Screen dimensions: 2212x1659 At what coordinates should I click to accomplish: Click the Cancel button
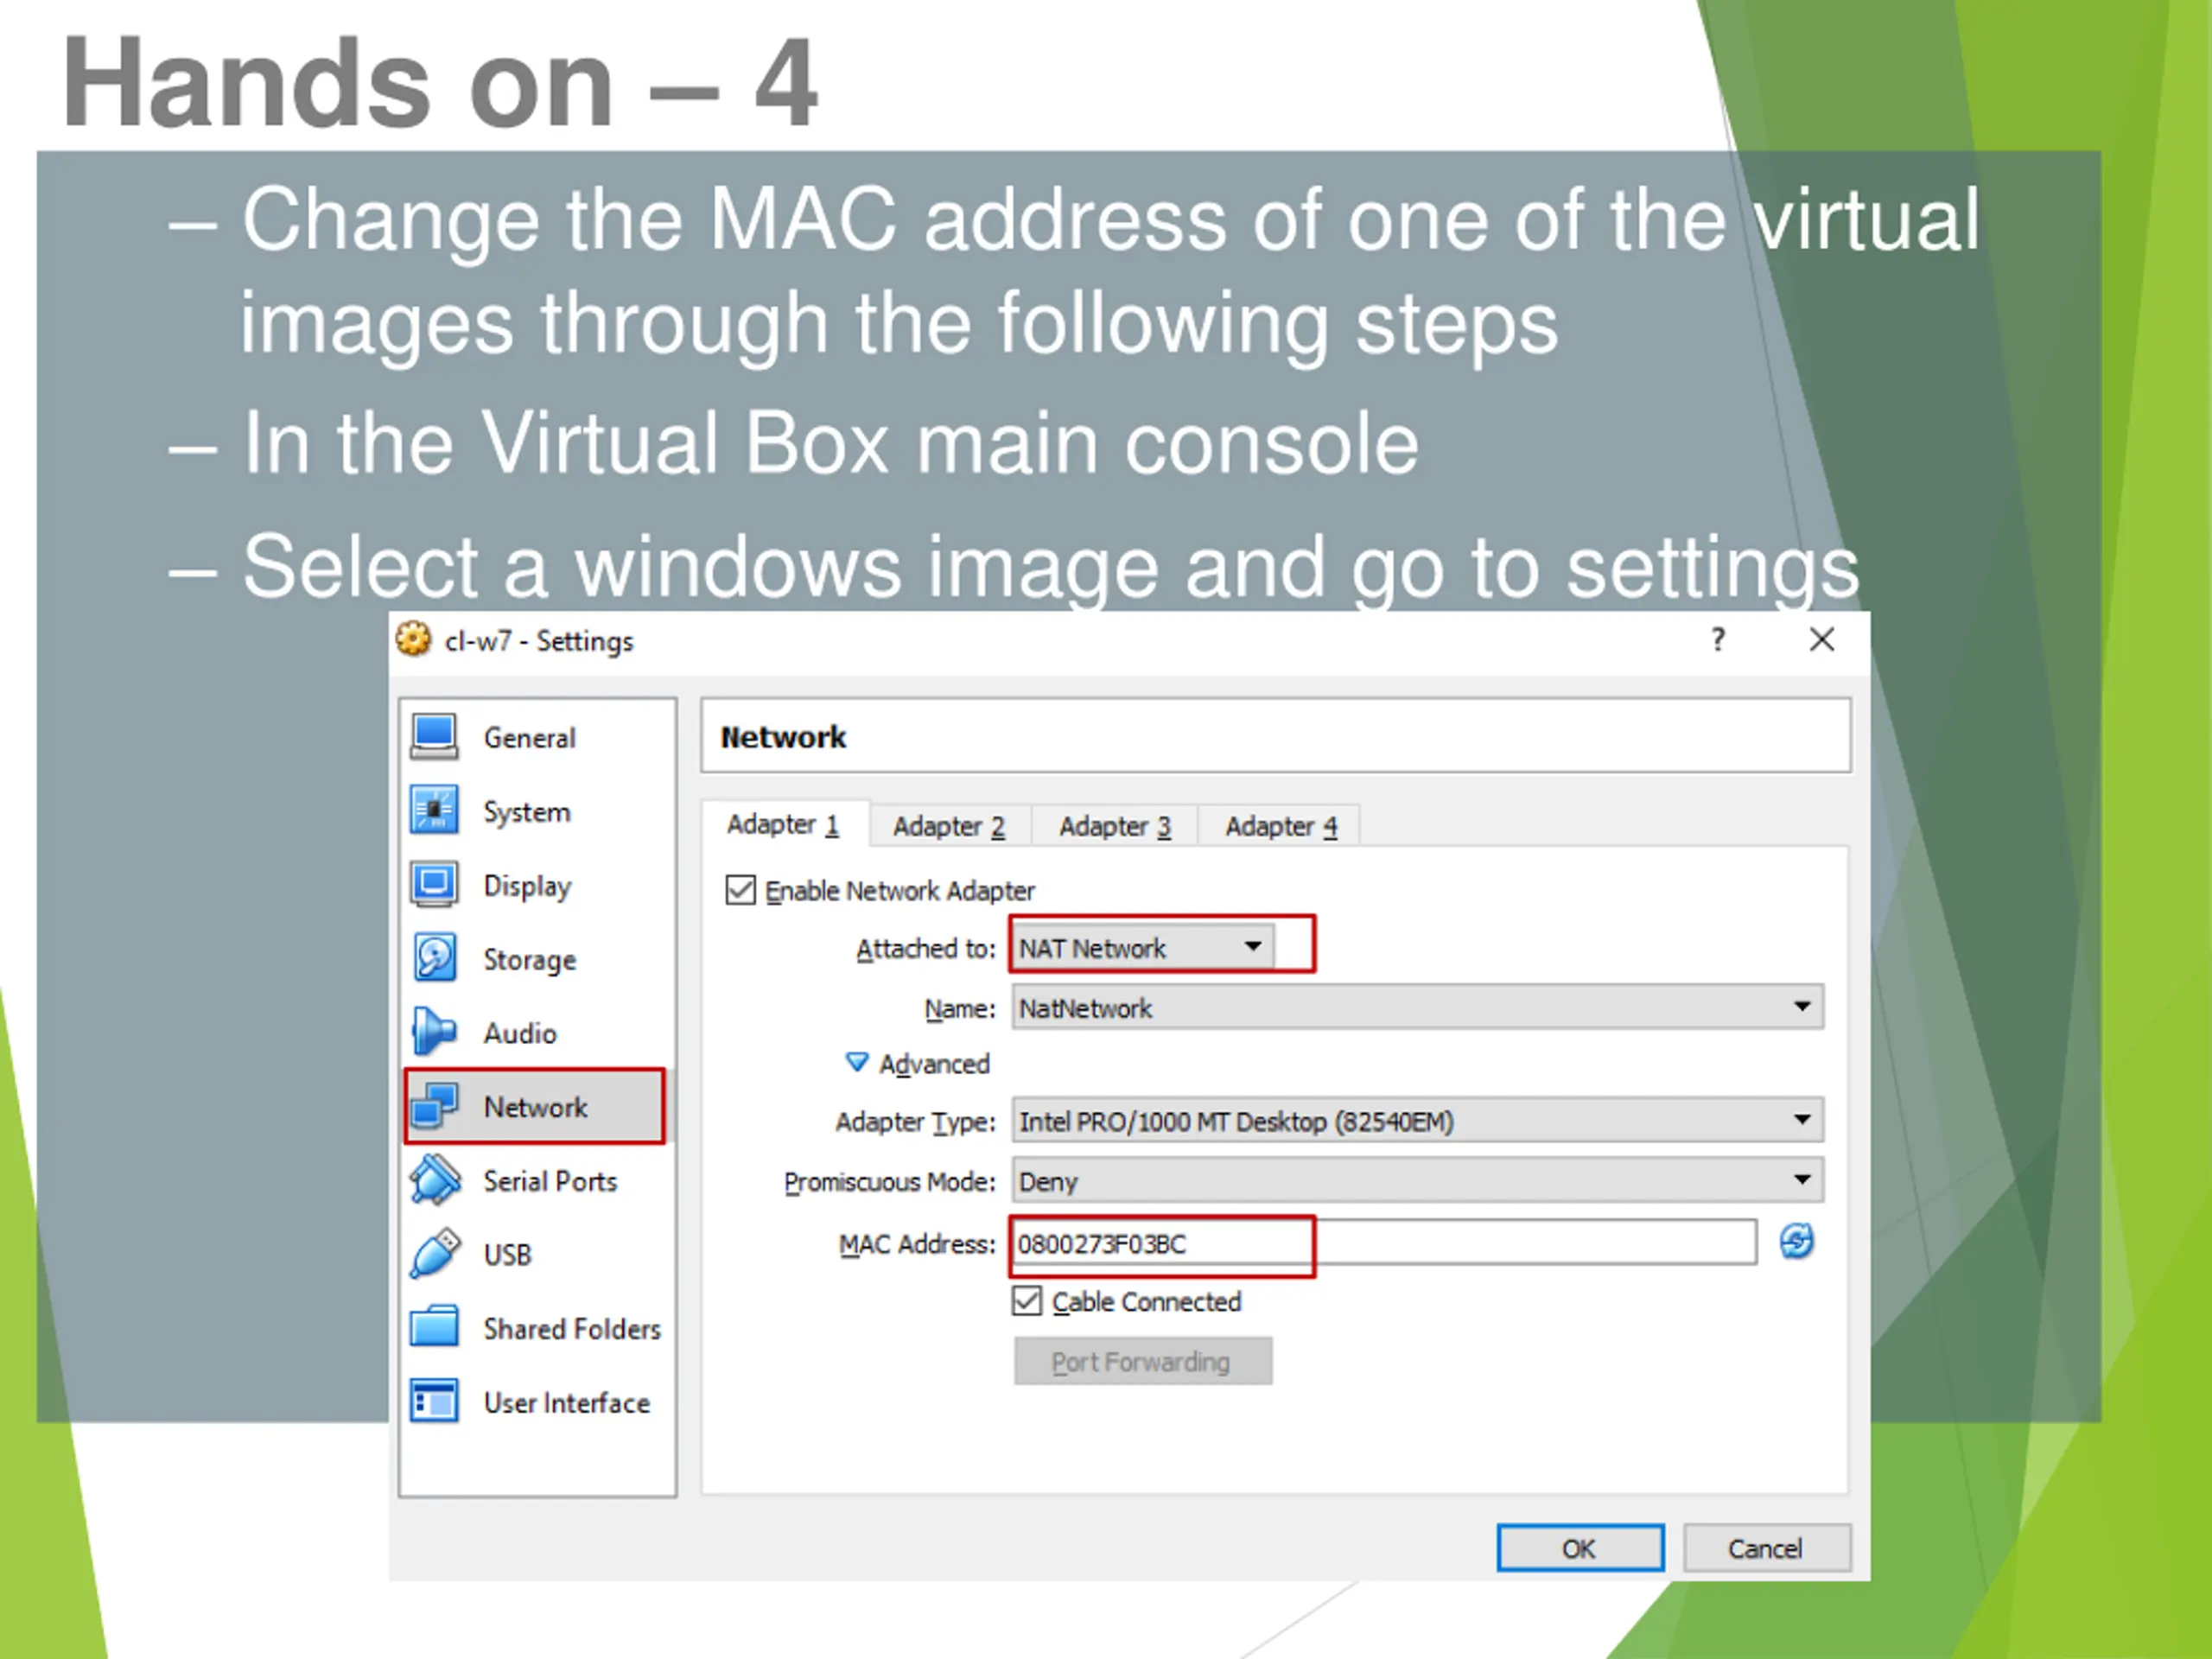(x=1766, y=1548)
